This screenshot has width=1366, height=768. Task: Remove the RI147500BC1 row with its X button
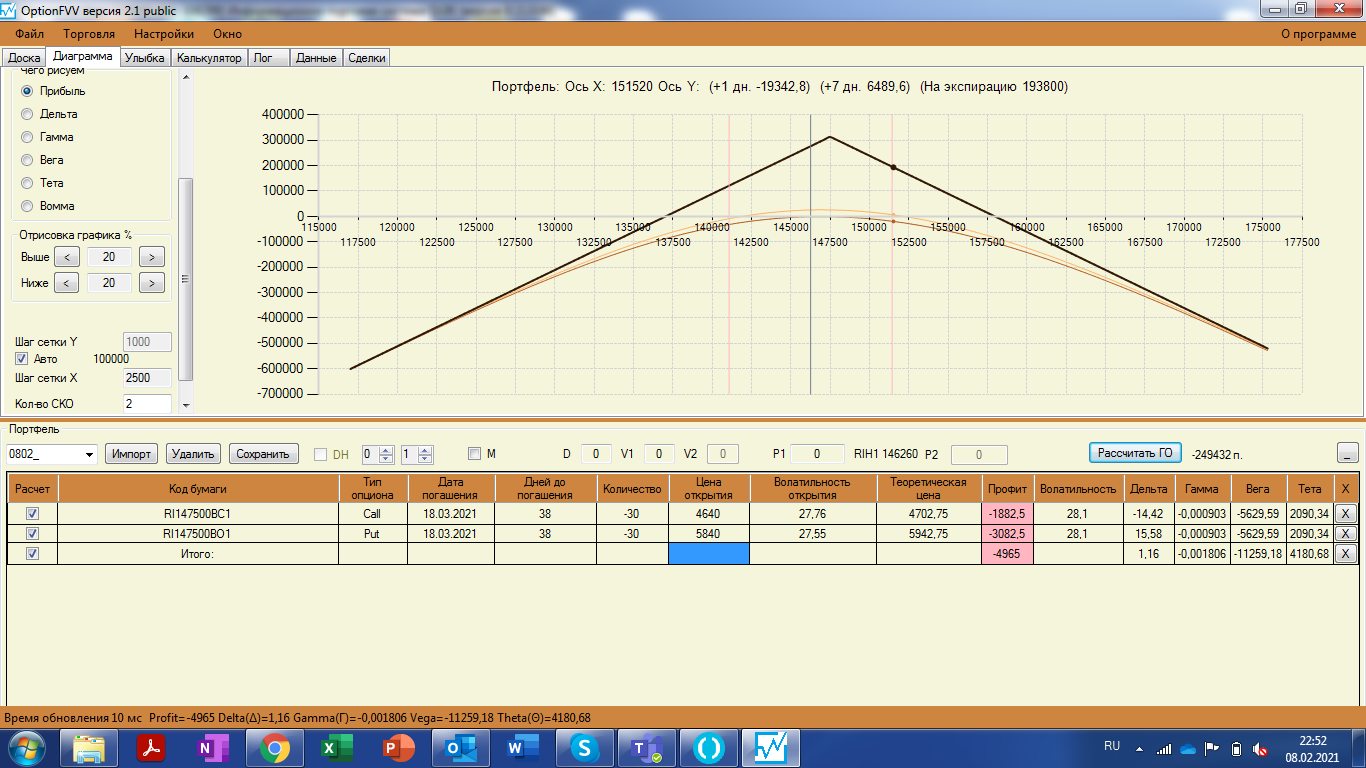(1345, 513)
